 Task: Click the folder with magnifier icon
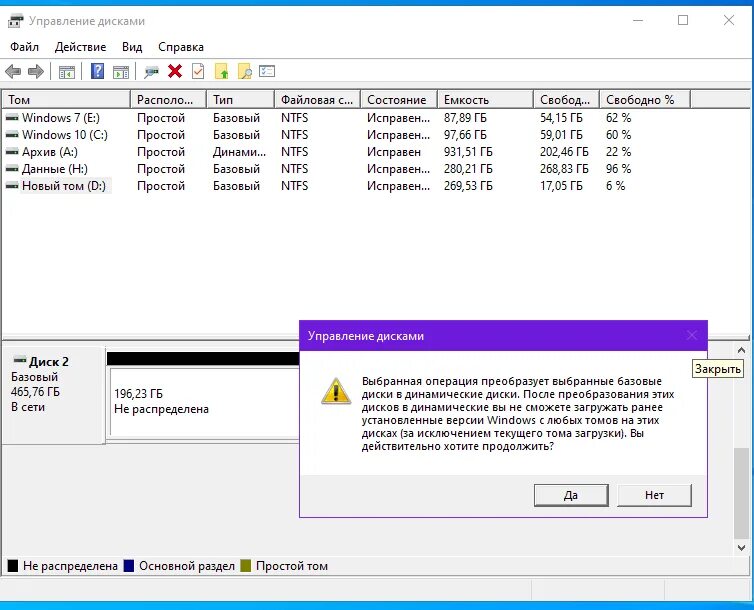[245, 72]
